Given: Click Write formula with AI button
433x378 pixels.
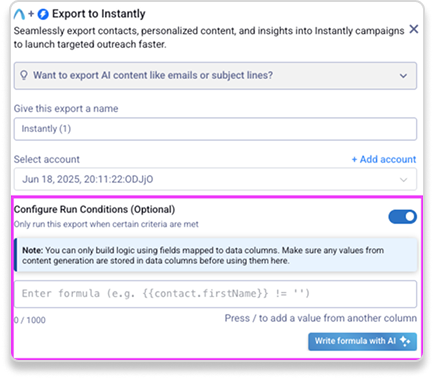Looking at the screenshot, I should 362,341.
